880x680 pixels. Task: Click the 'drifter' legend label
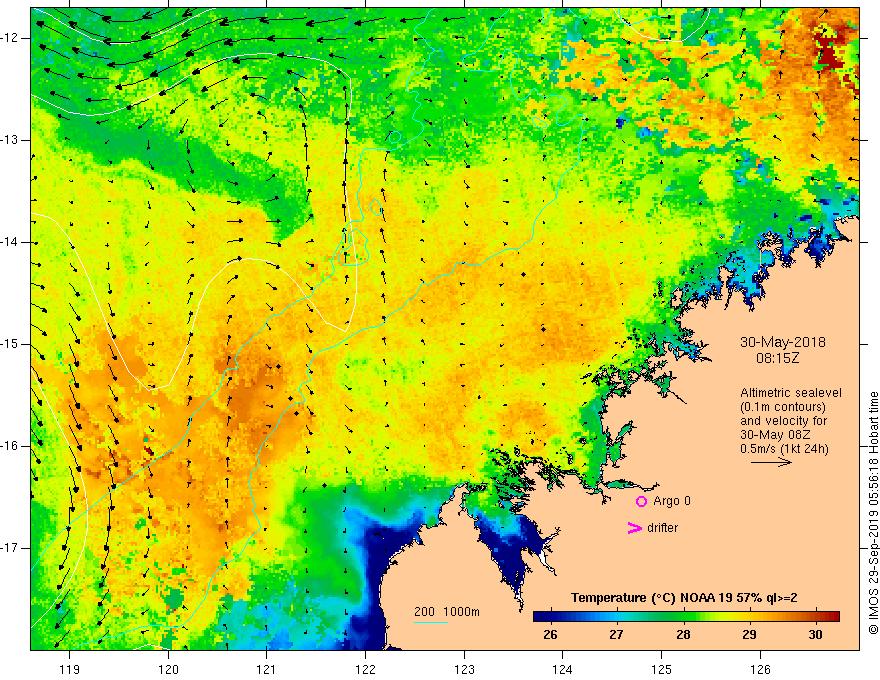point(662,528)
